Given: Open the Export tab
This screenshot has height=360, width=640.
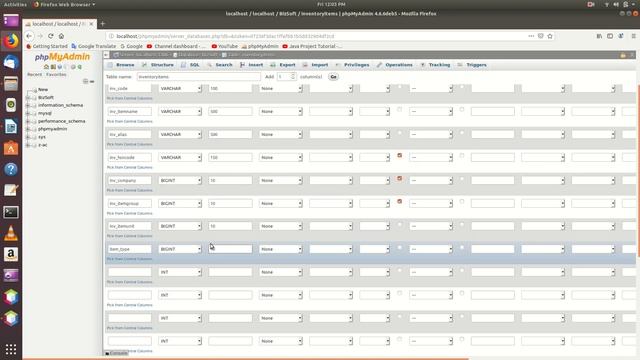Looking at the screenshot, I should (283, 65).
